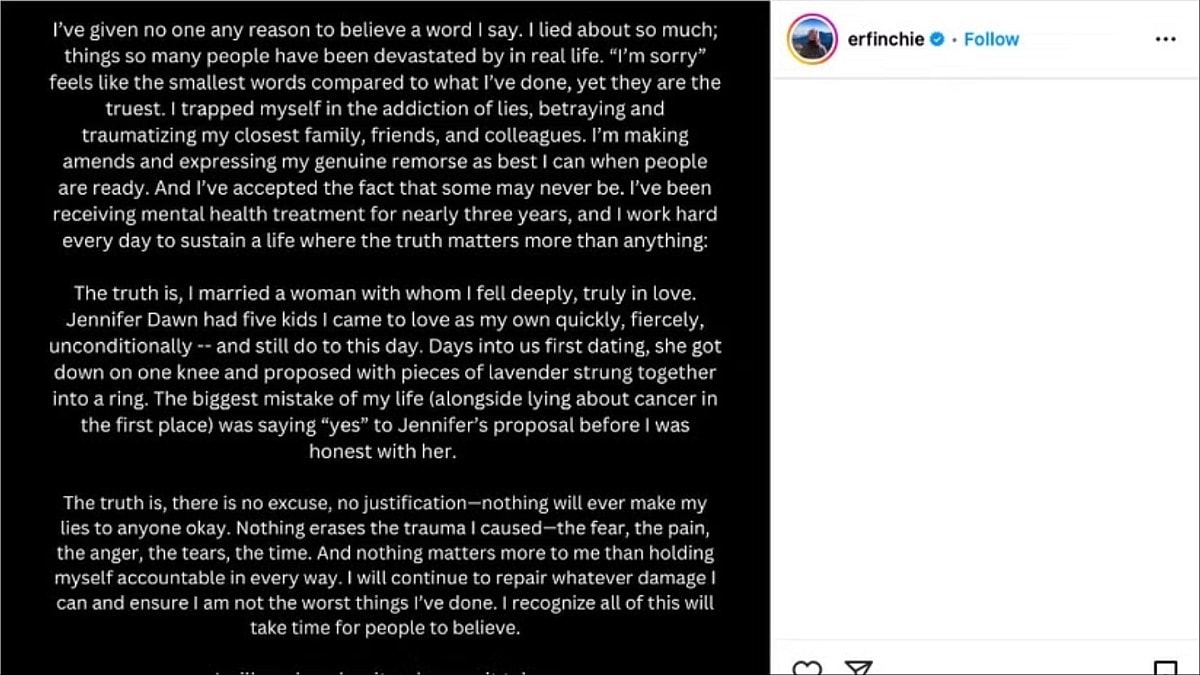1200x675 pixels.
Task: Like the post with the heart icon
Action: (807, 668)
